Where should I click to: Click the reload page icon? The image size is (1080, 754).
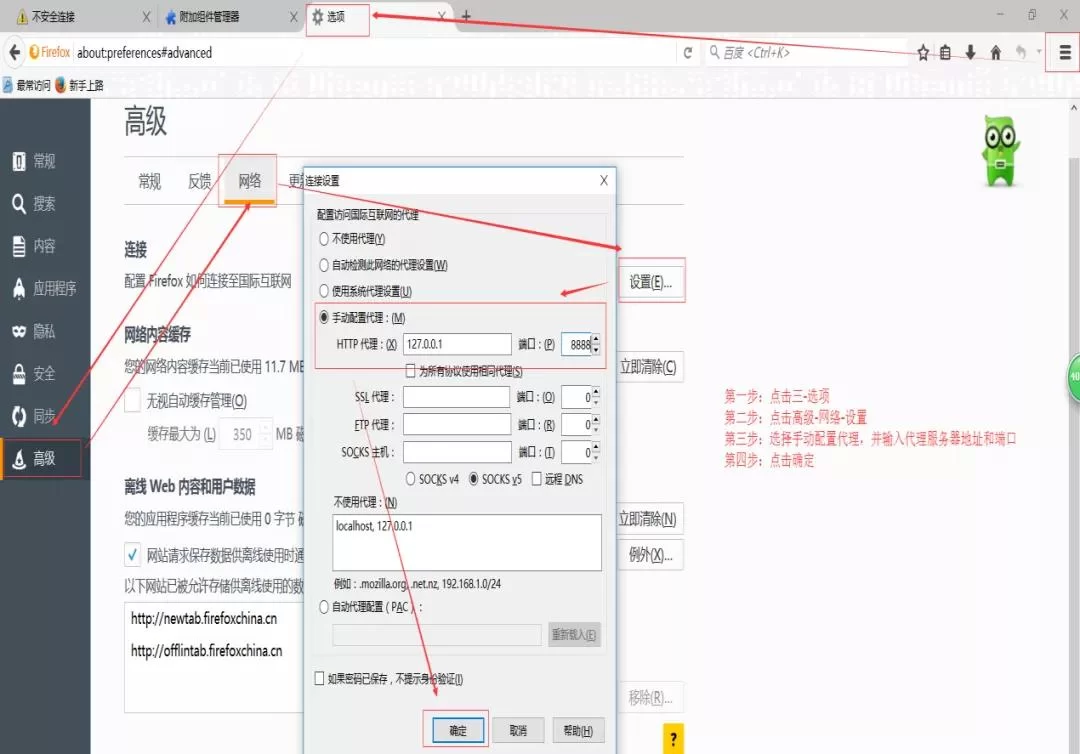(688, 53)
